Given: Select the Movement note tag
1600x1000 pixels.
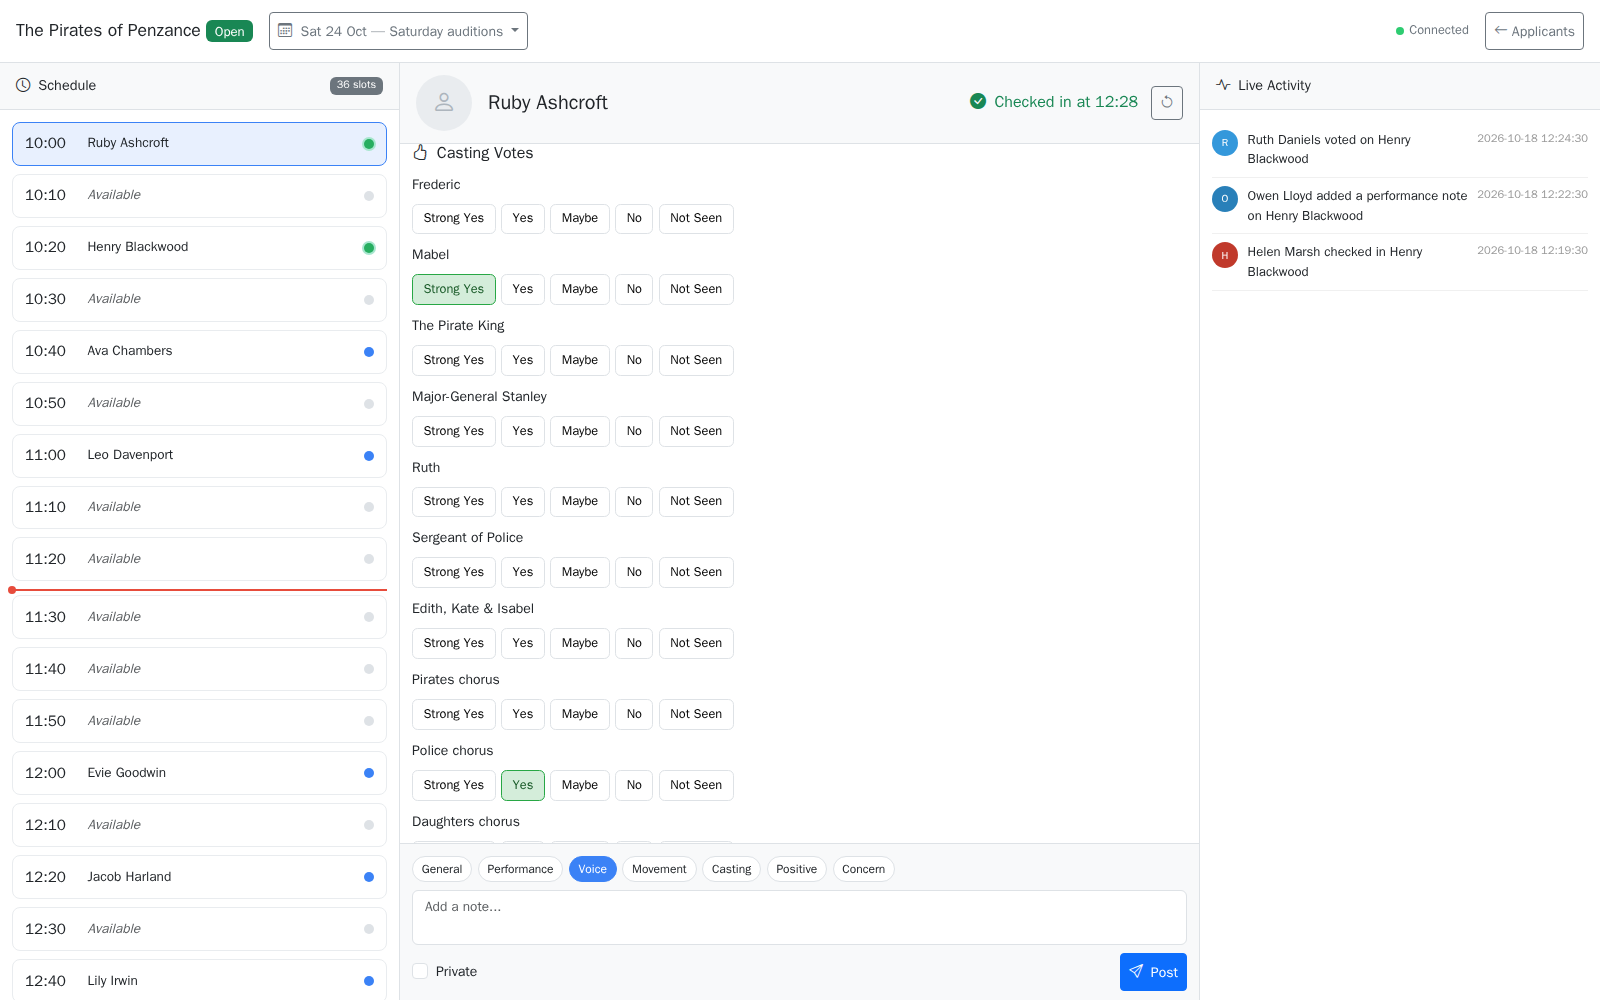Looking at the screenshot, I should tap(659, 869).
